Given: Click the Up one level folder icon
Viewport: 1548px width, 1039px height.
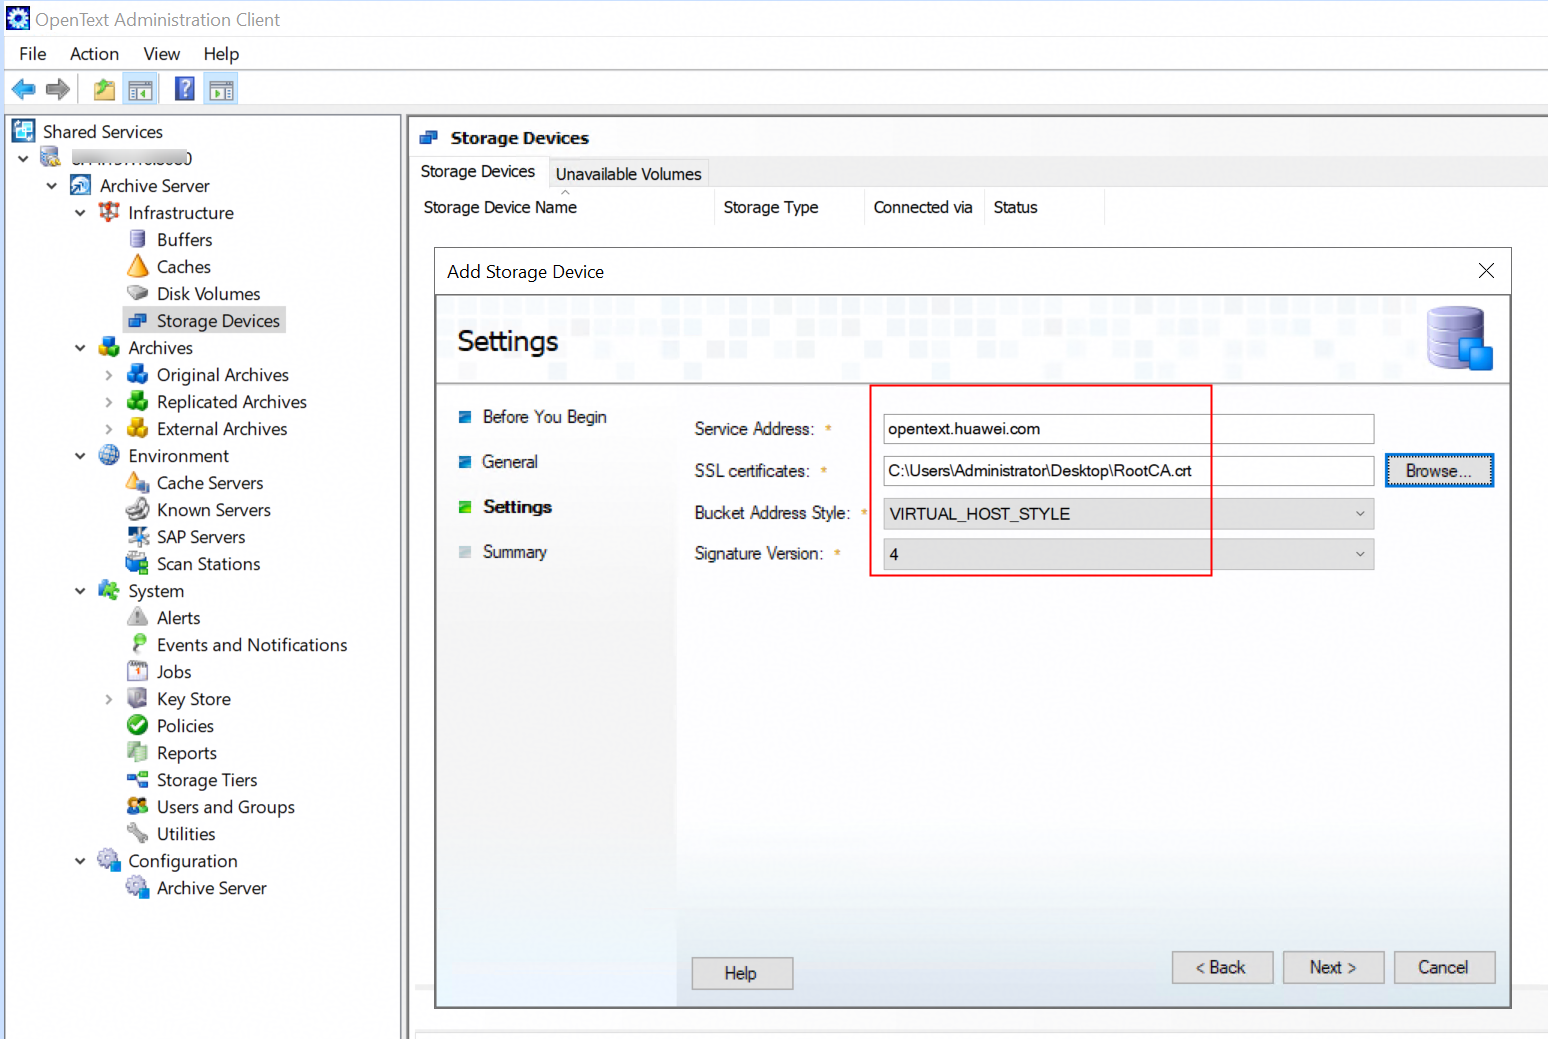Looking at the screenshot, I should (x=104, y=90).
